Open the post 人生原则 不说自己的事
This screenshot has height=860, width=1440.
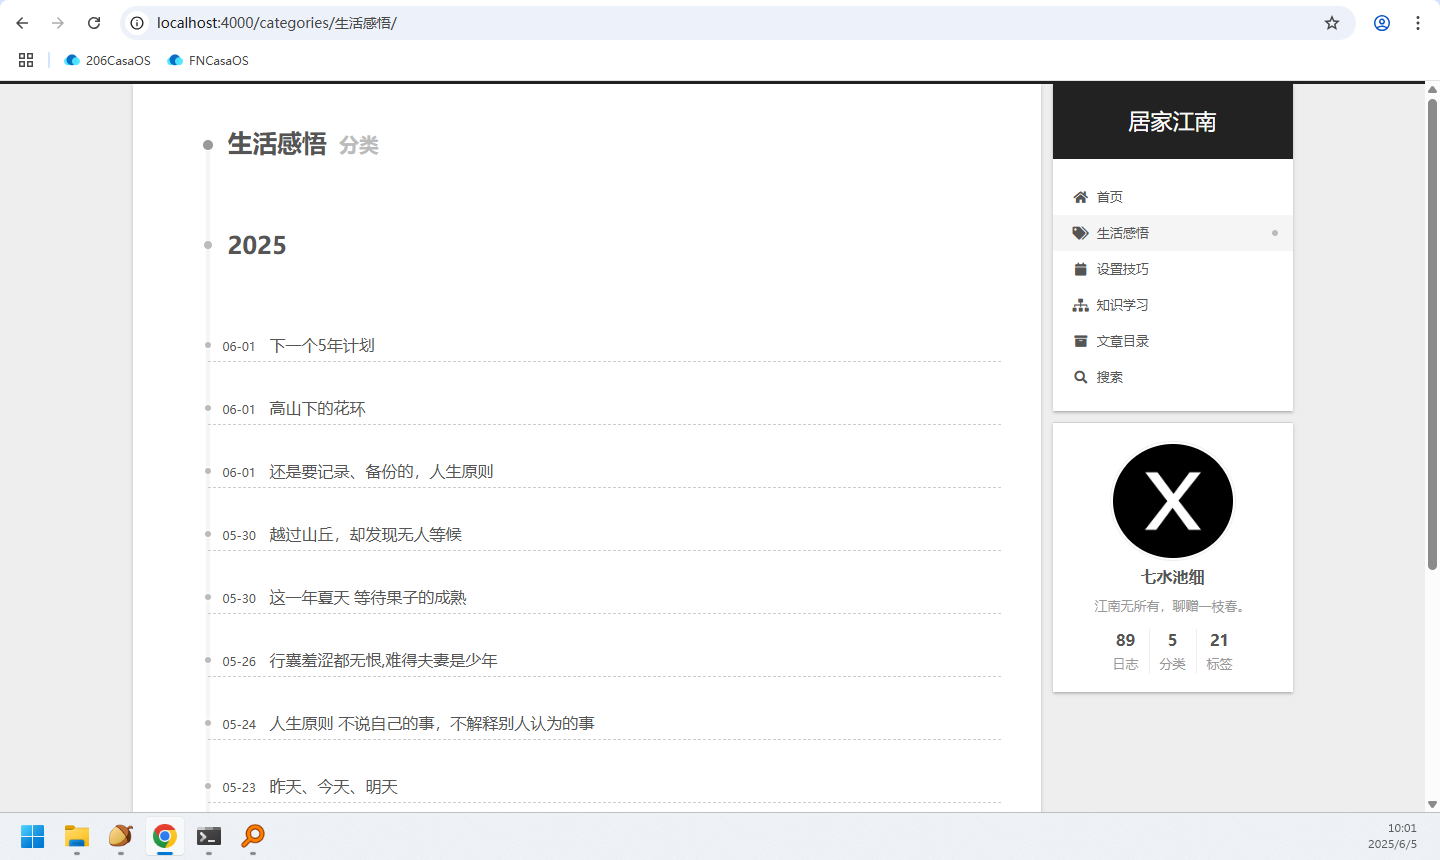coord(431,723)
